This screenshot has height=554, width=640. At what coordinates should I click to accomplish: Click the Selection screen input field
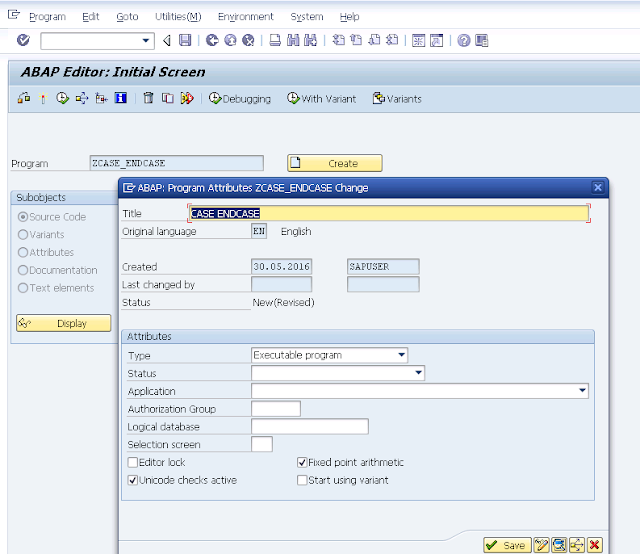click(x=262, y=444)
